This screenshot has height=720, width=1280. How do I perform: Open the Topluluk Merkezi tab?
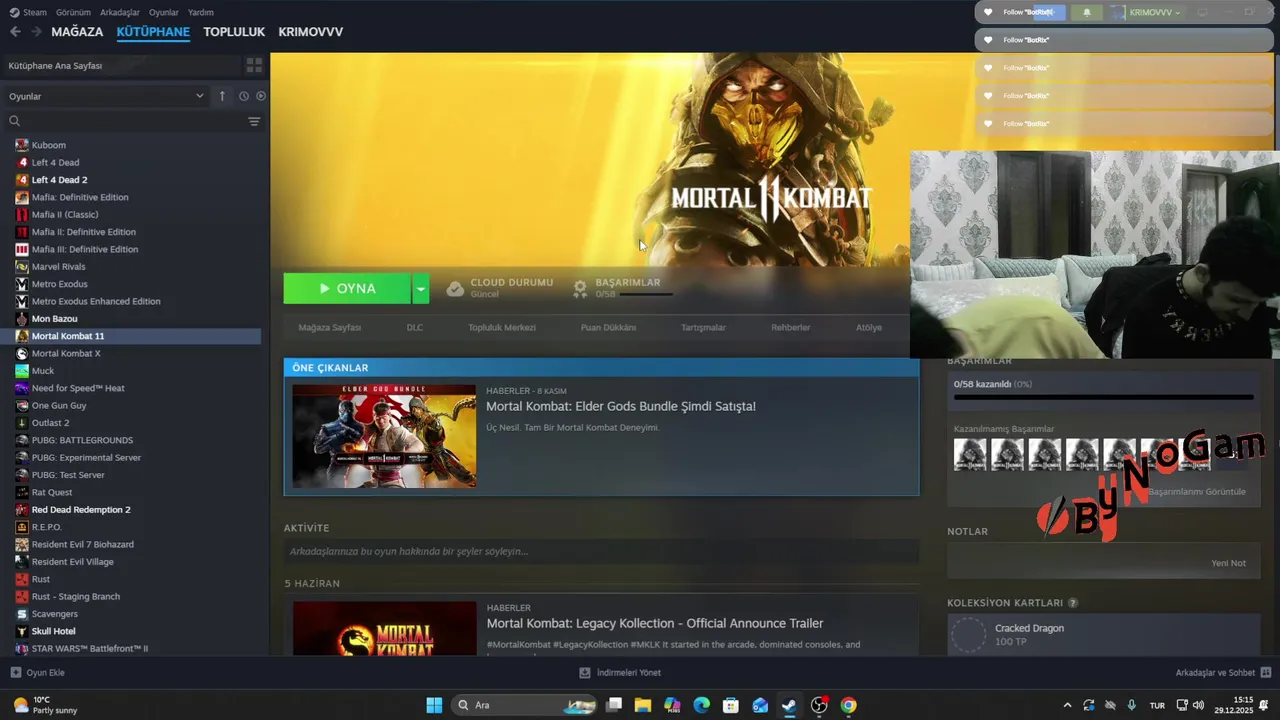coord(502,327)
